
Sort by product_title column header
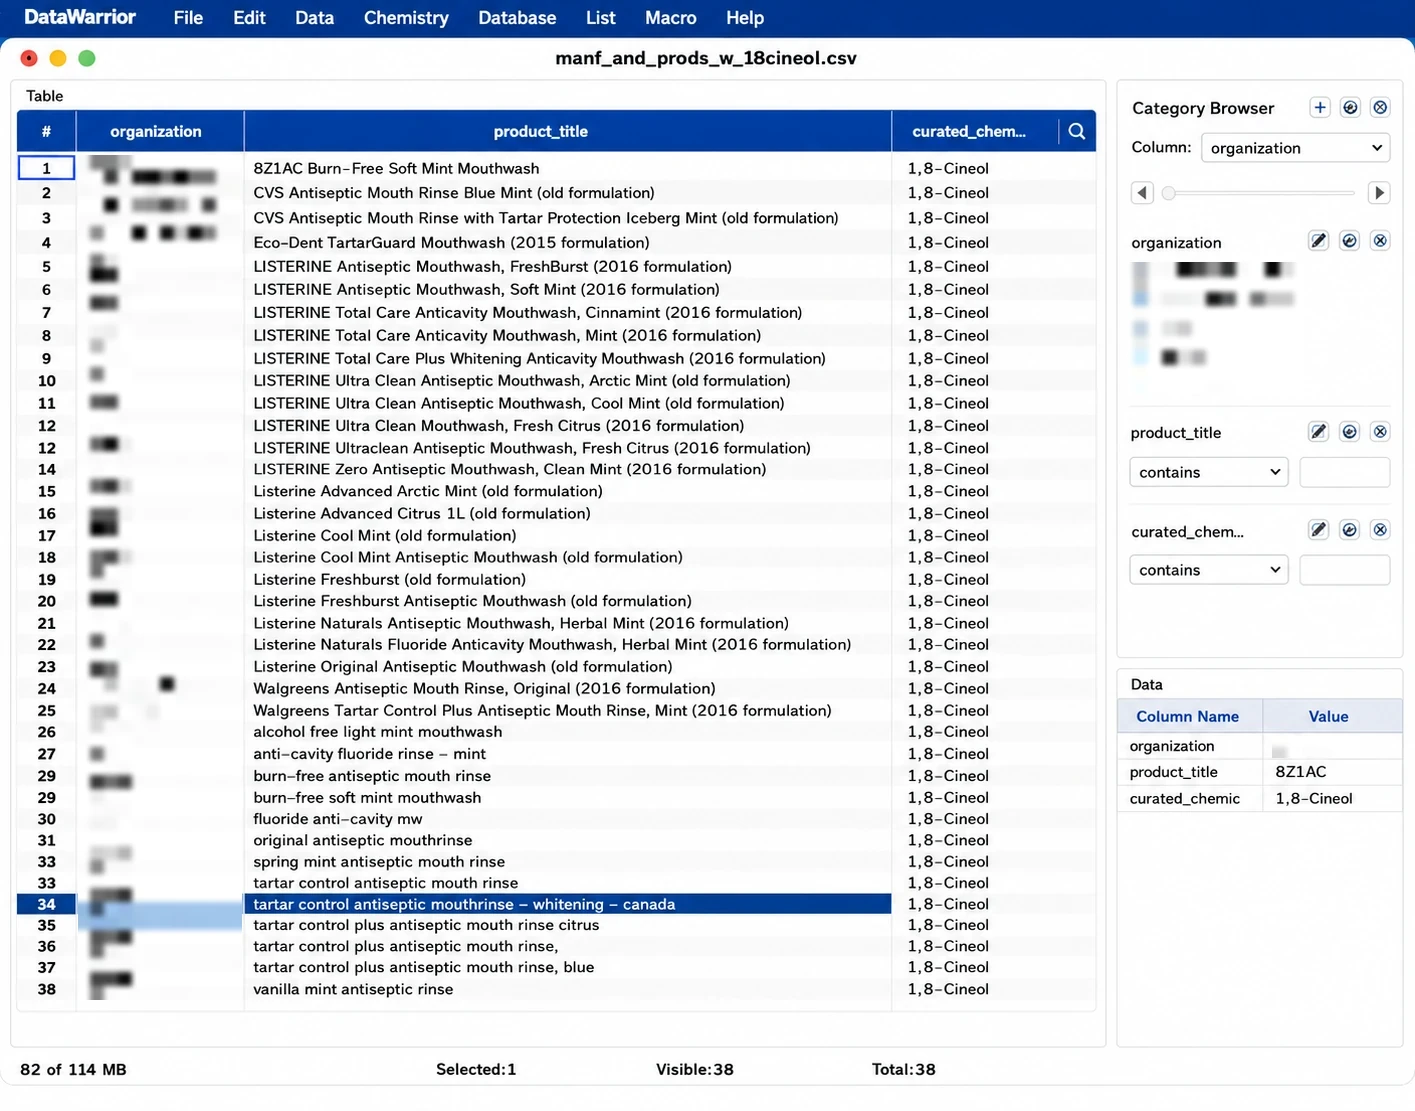(x=568, y=131)
